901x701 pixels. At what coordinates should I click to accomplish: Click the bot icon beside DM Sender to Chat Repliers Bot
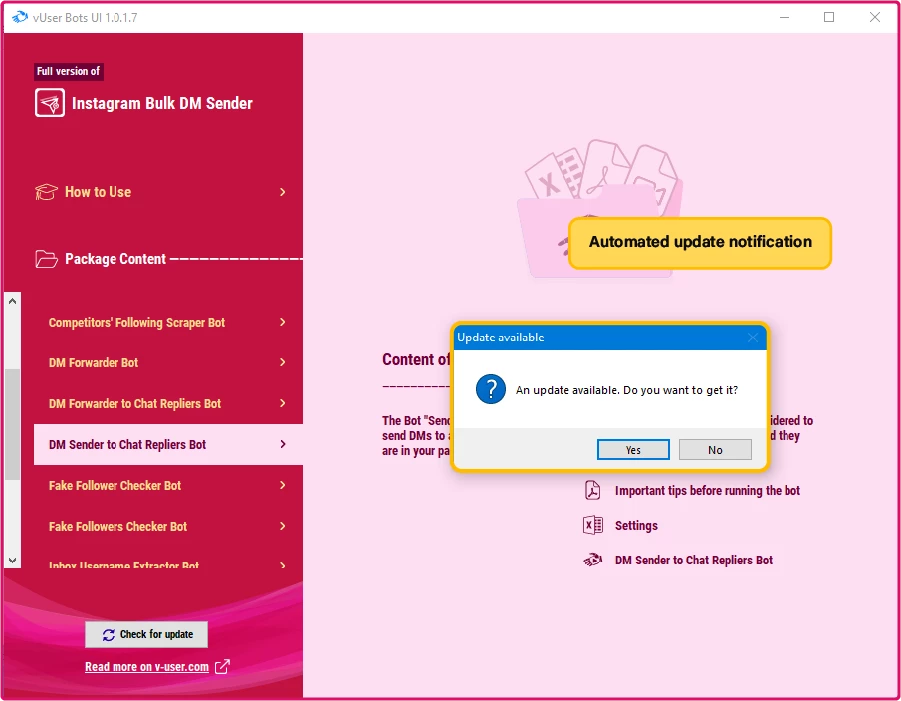point(592,560)
